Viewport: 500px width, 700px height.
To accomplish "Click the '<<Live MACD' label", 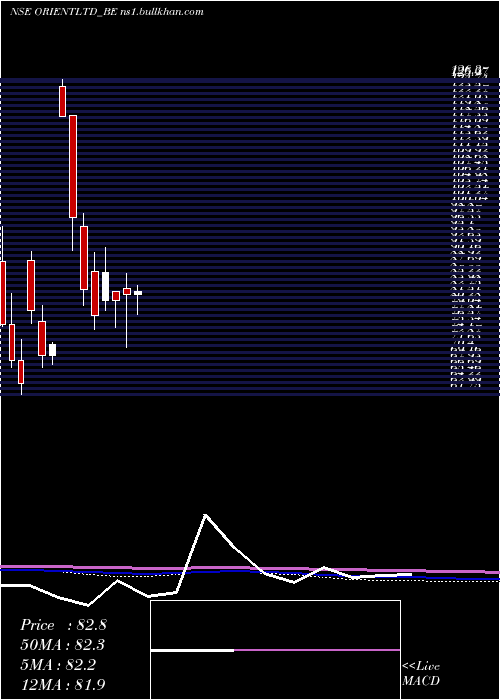I will (421, 673).
